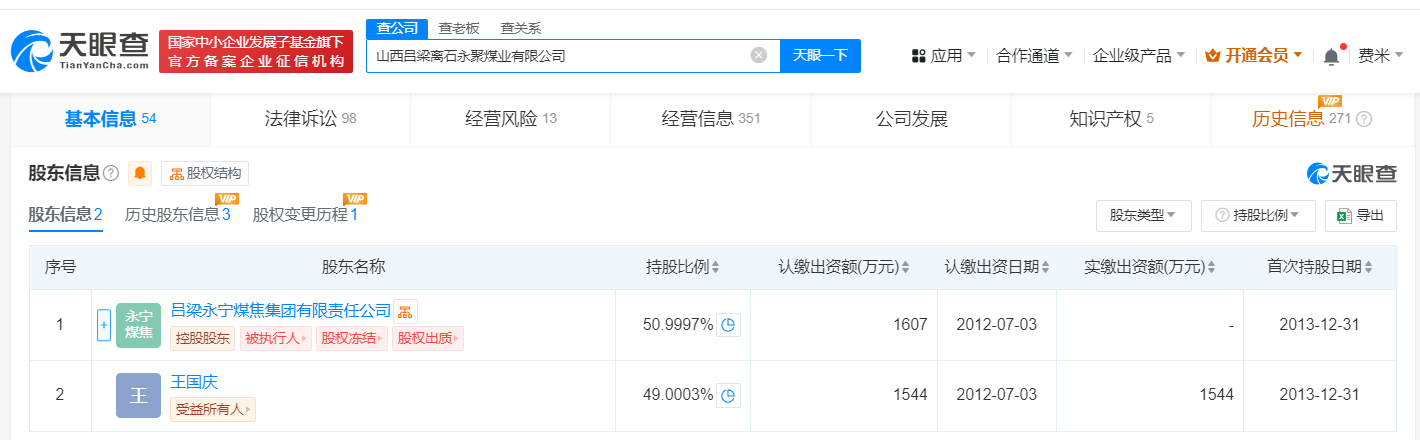Click equity structure icon beside 吕梁永宁煤焦集团有限责任公司
The height and width of the screenshot is (440, 1420).
405,310
